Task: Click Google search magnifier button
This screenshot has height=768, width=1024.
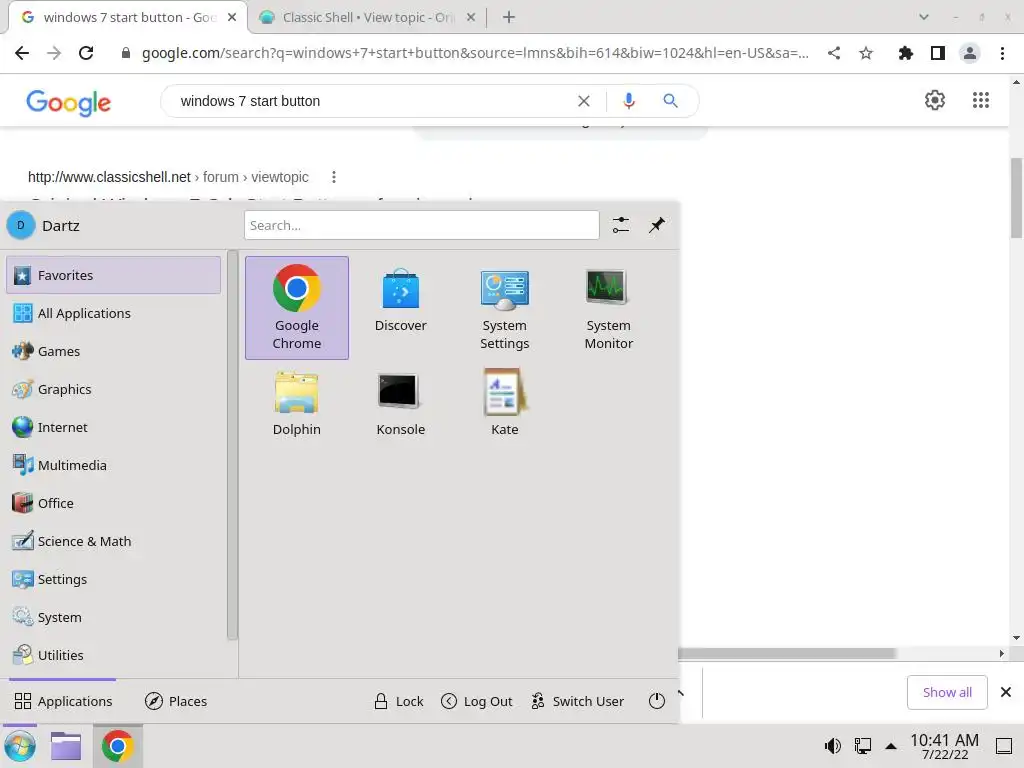Action: [670, 101]
